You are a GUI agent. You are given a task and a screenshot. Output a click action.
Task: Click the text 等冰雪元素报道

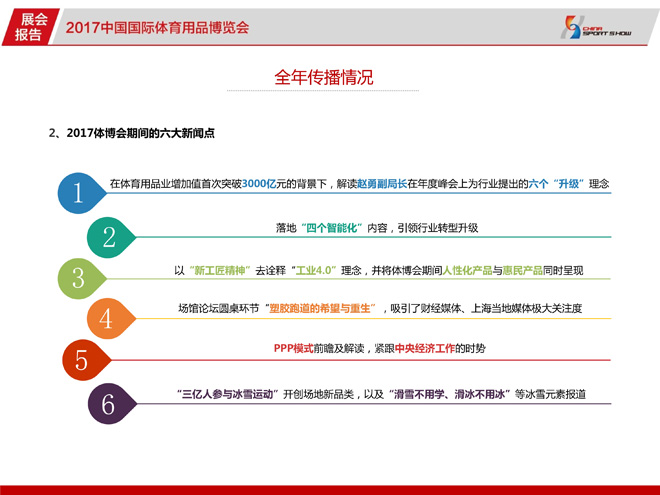coord(550,394)
